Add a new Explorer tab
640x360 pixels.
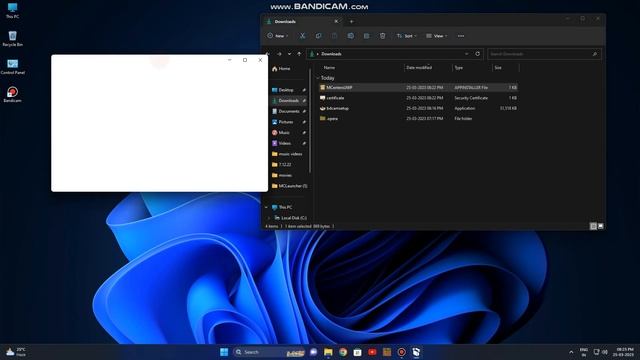[351, 22]
